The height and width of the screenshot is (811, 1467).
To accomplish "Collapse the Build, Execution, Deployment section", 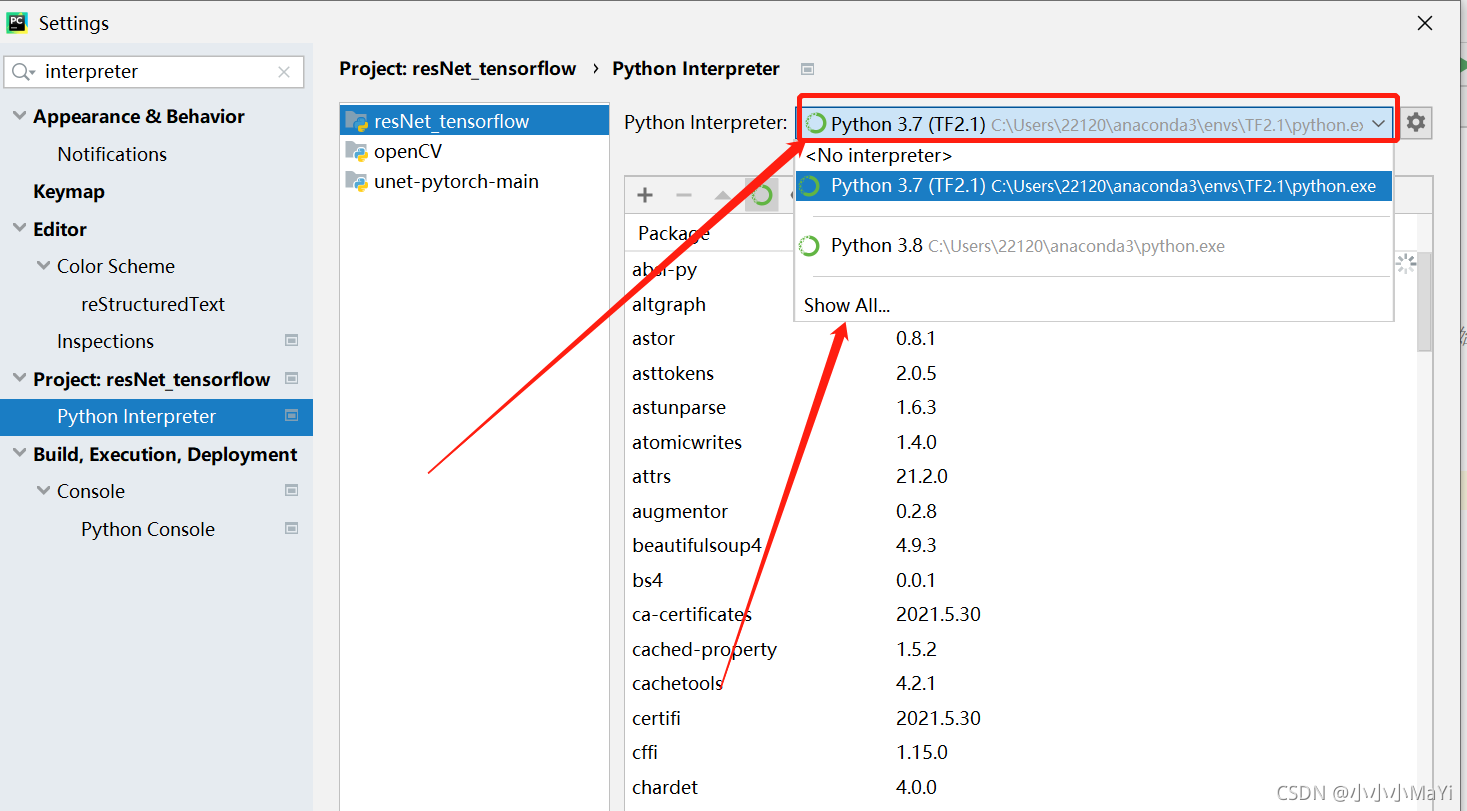I will [x=19, y=454].
